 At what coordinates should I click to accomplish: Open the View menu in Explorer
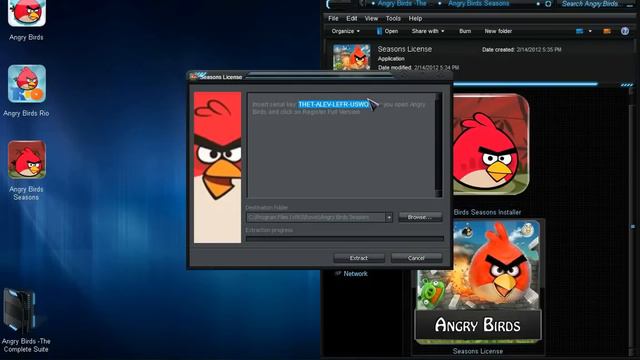(371, 18)
